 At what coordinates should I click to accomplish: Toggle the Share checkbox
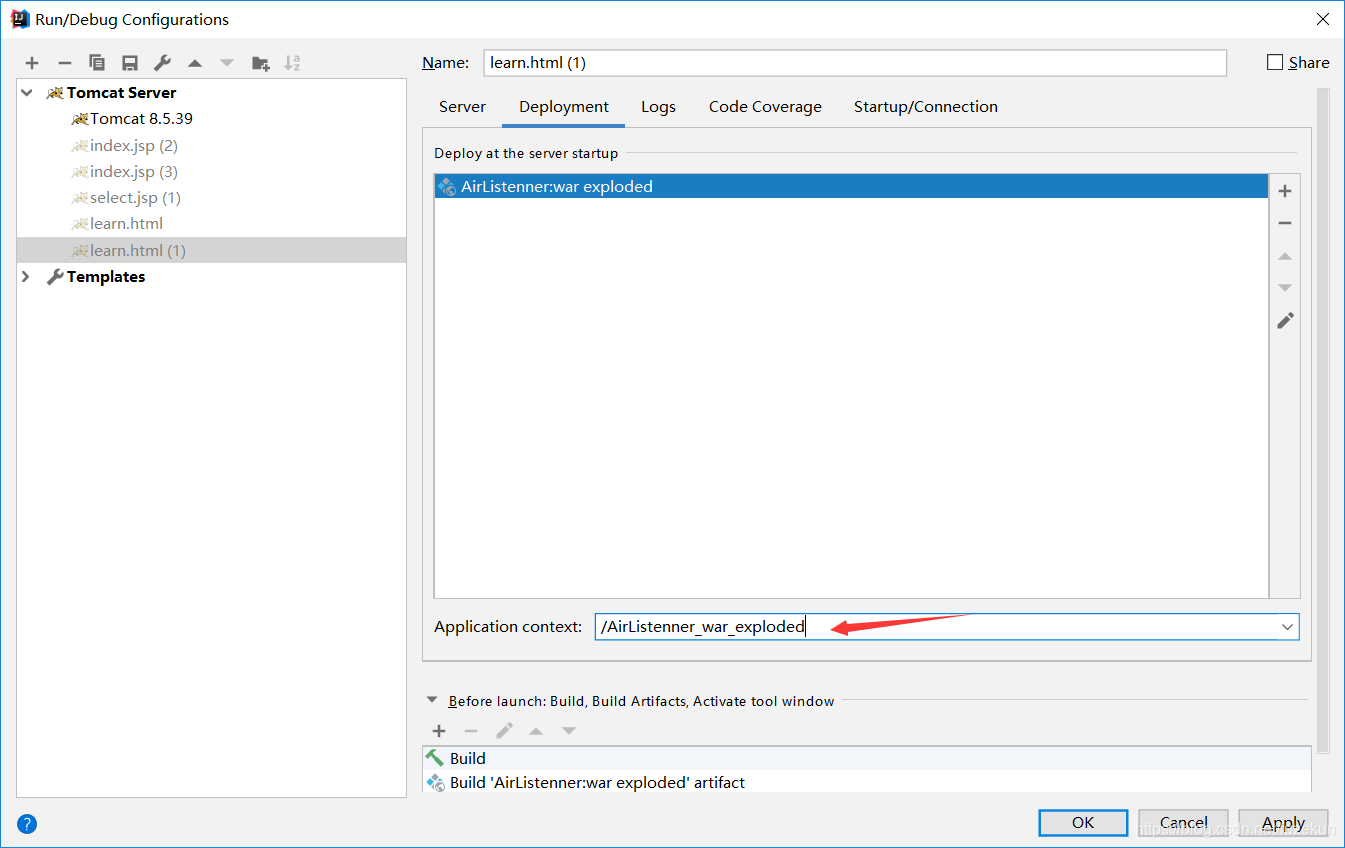[x=1274, y=62]
